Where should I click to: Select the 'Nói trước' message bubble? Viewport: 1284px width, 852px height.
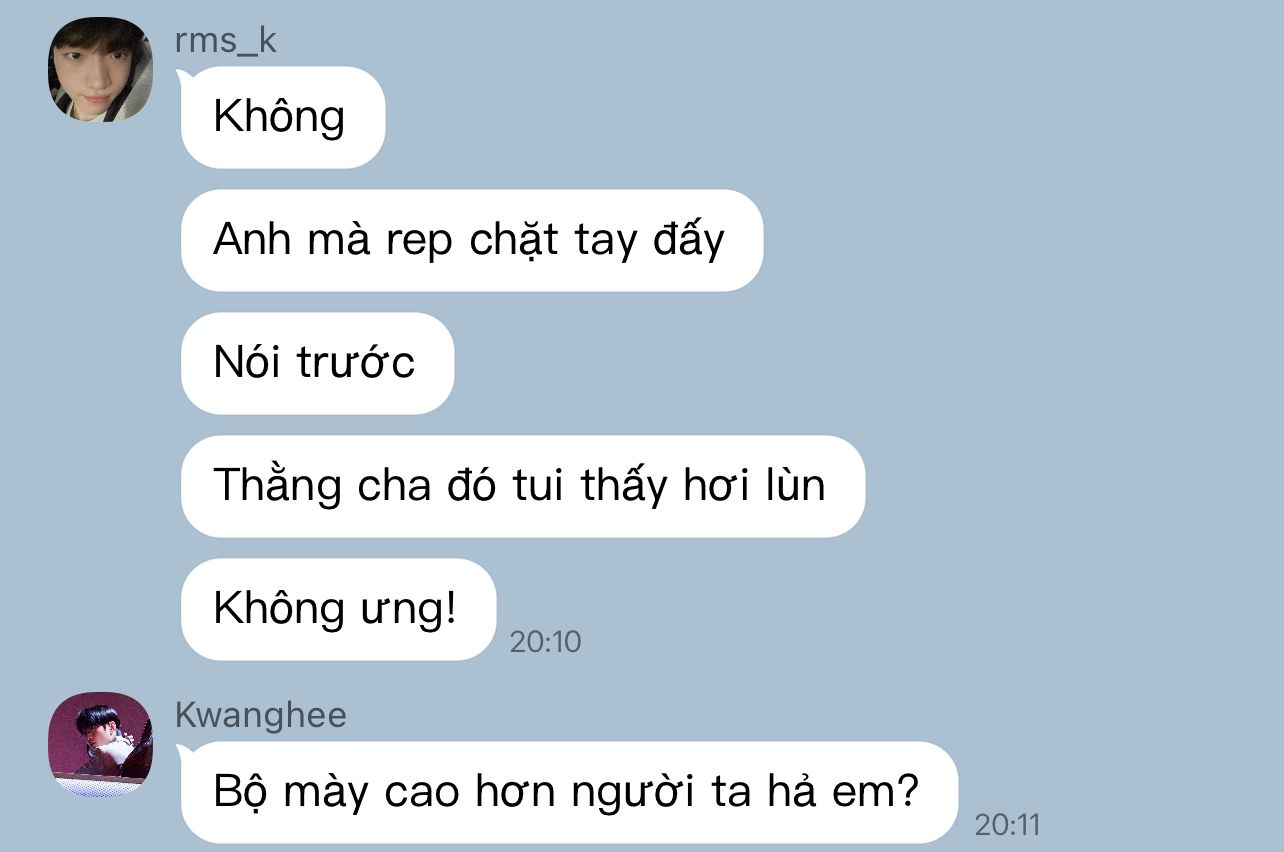pyautogui.click(x=317, y=363)
